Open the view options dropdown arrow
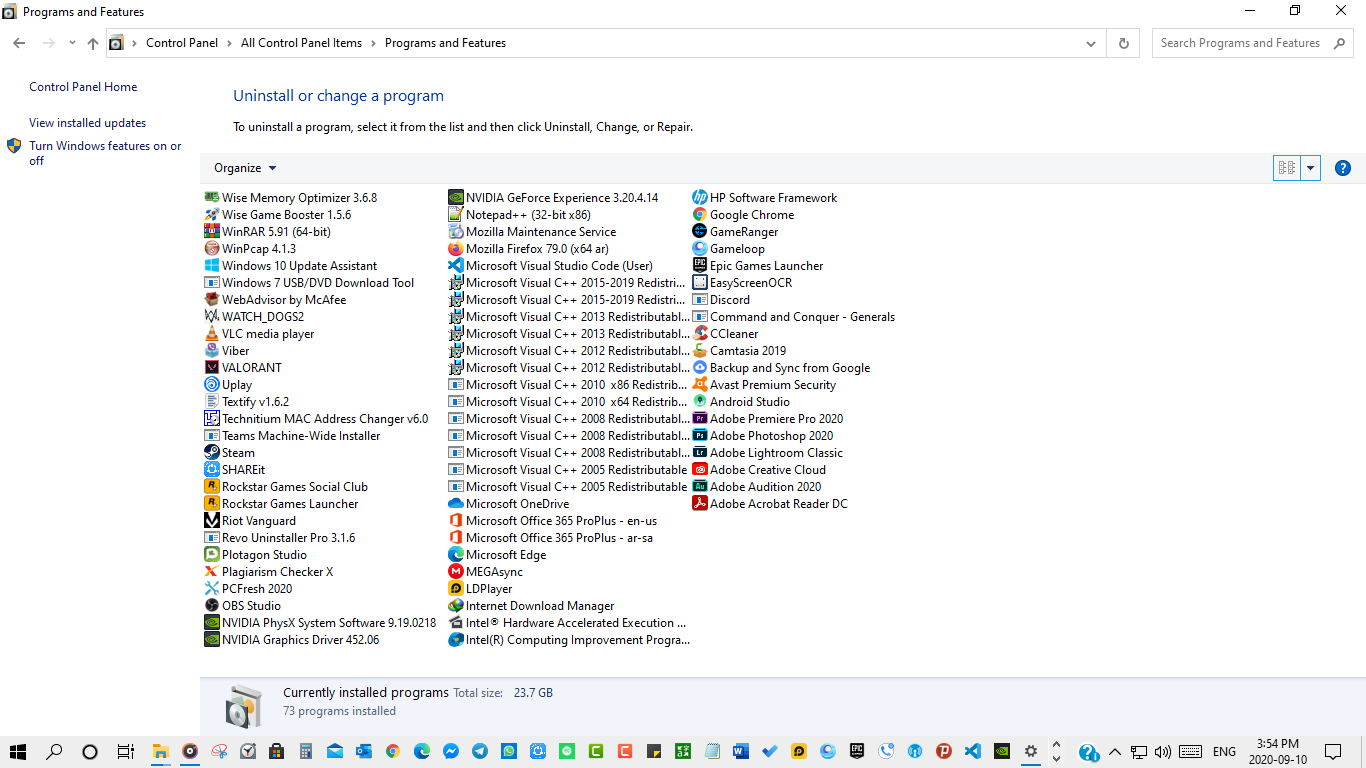 point(1311,168)
